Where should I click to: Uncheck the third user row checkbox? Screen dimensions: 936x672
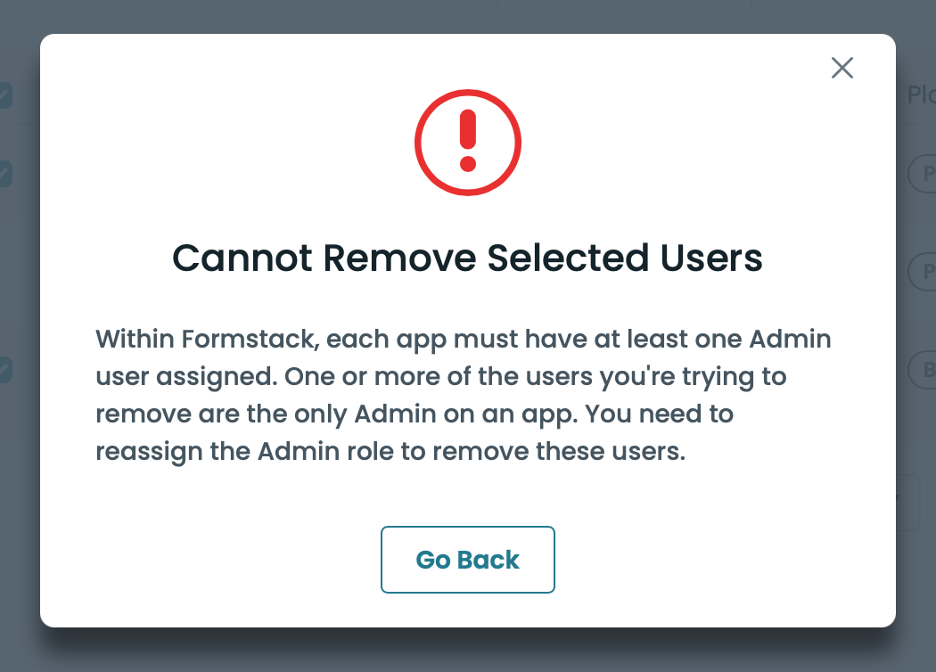pos(5,370)
